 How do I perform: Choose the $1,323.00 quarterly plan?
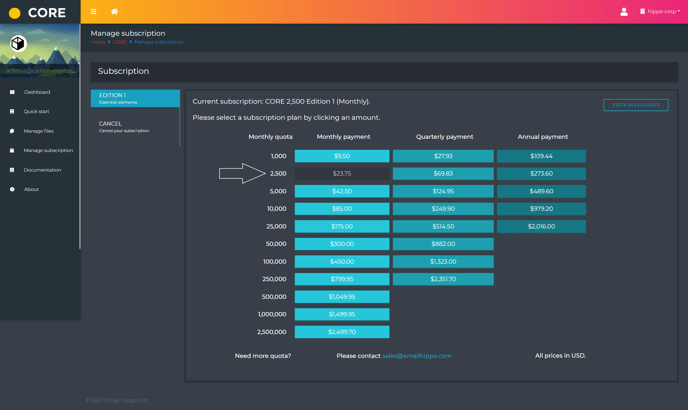click(x=443, y=261)
